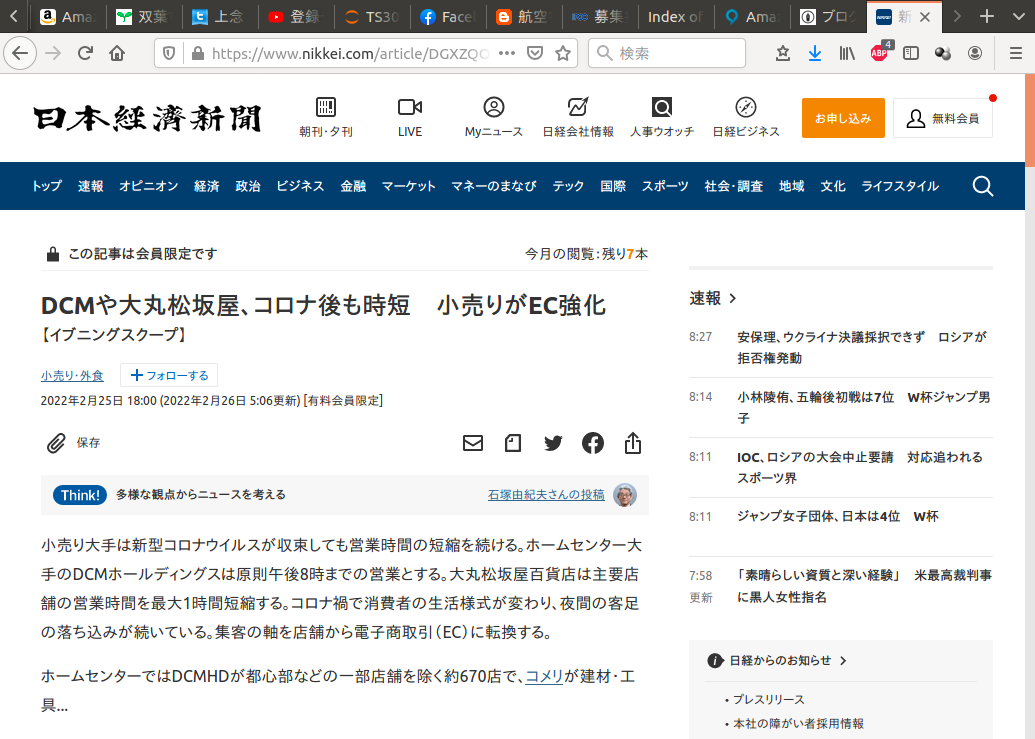Select the ライフスタイル menu item
This screenshot has width=1035, height=739.
click(900, 186)
